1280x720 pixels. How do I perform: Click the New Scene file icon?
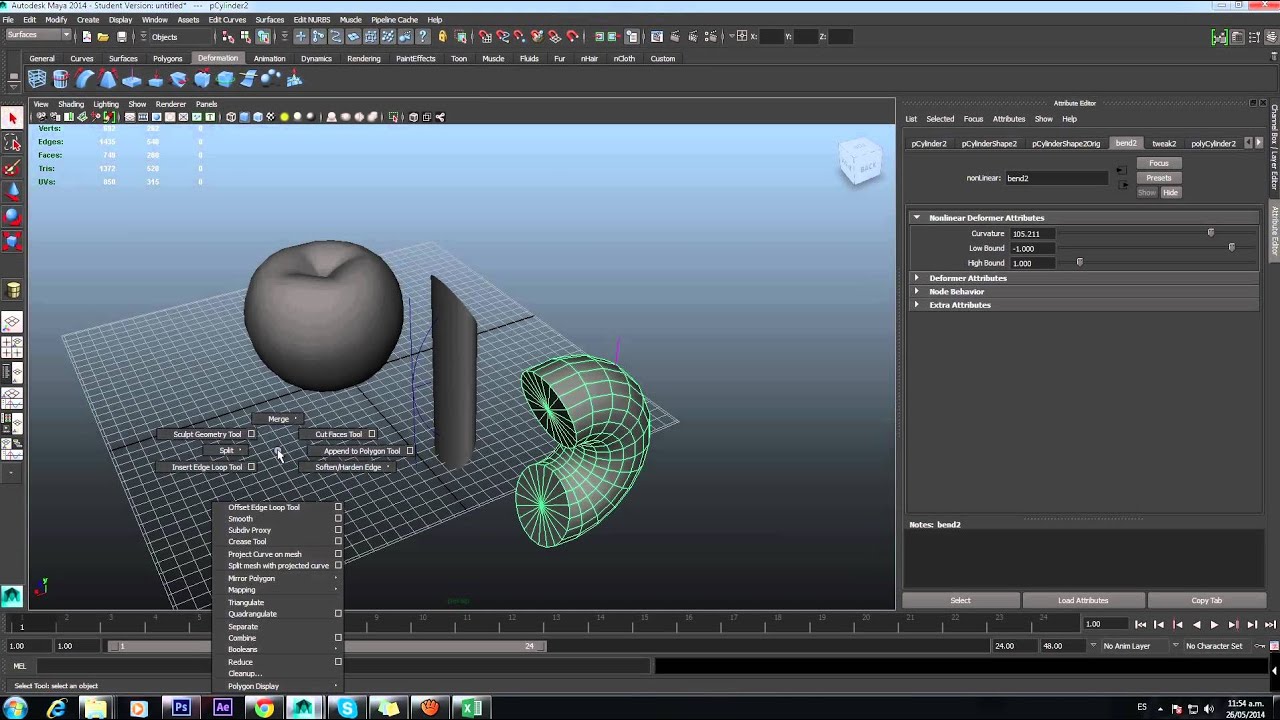point(86,37)
